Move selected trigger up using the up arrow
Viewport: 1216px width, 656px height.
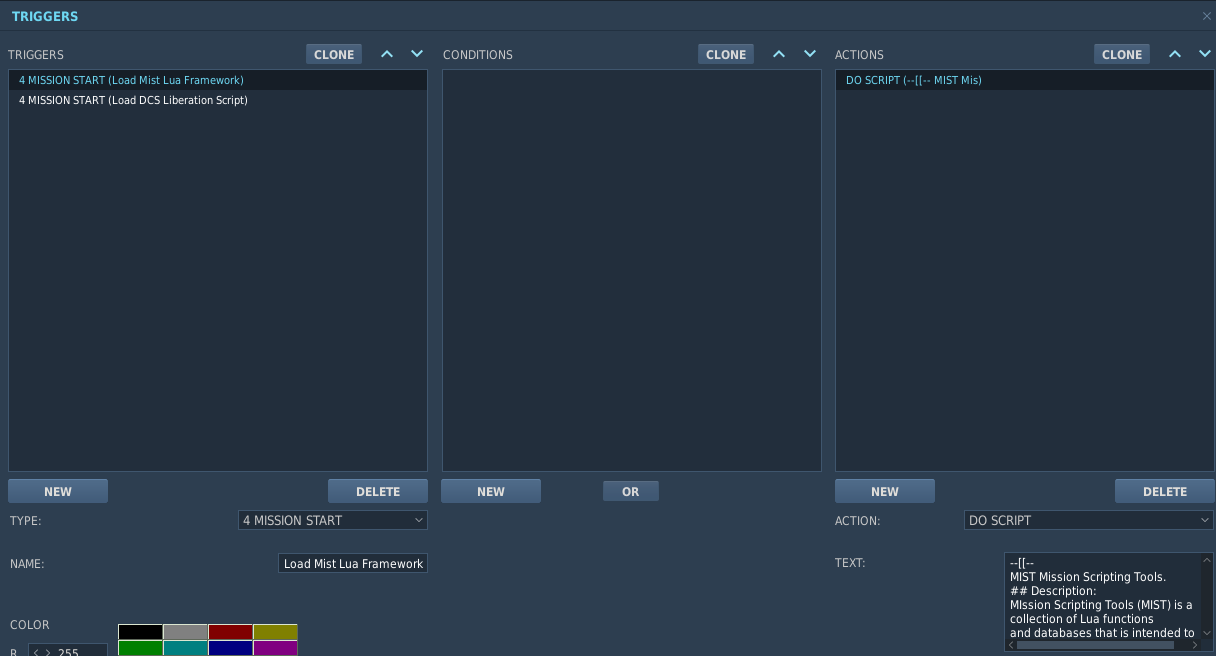coord(387,54)
